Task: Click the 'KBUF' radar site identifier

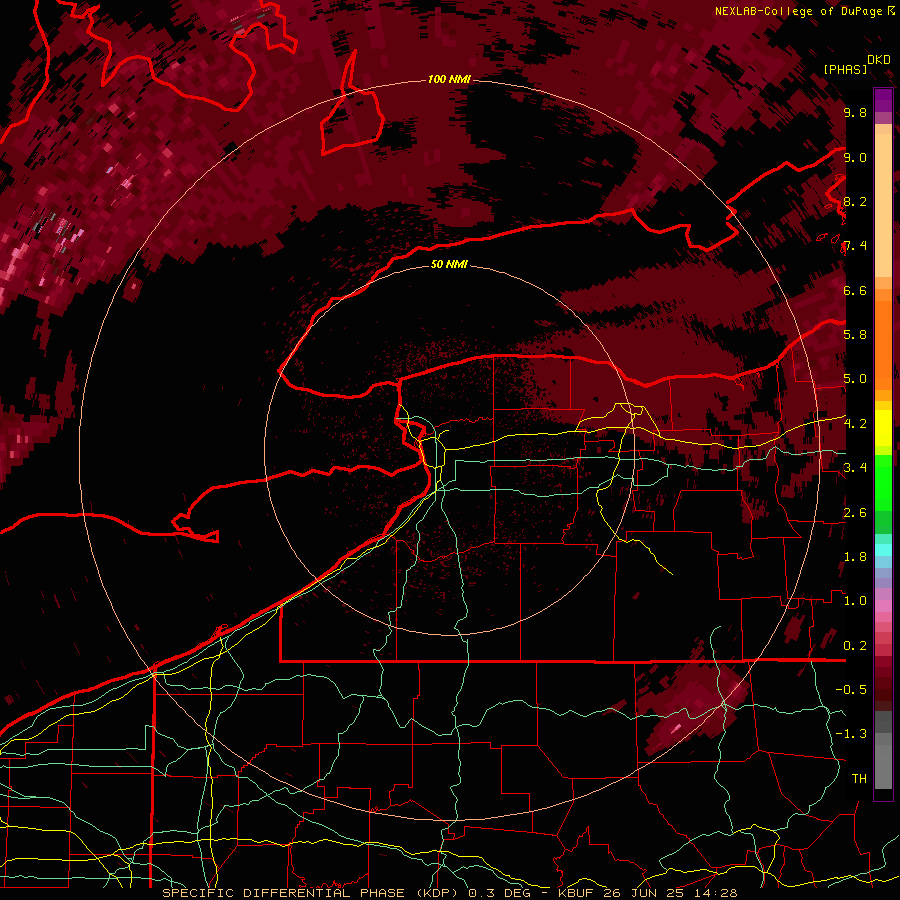Action: pos(578,893)
